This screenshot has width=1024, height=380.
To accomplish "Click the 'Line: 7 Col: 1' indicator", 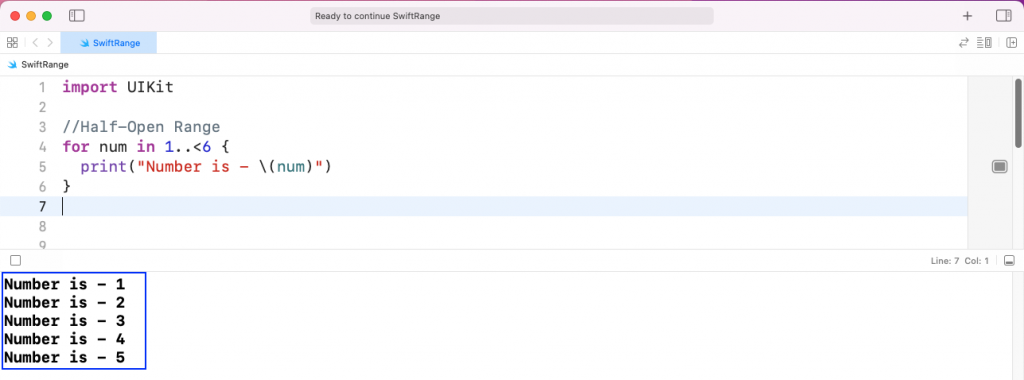I will pos(959,261).
